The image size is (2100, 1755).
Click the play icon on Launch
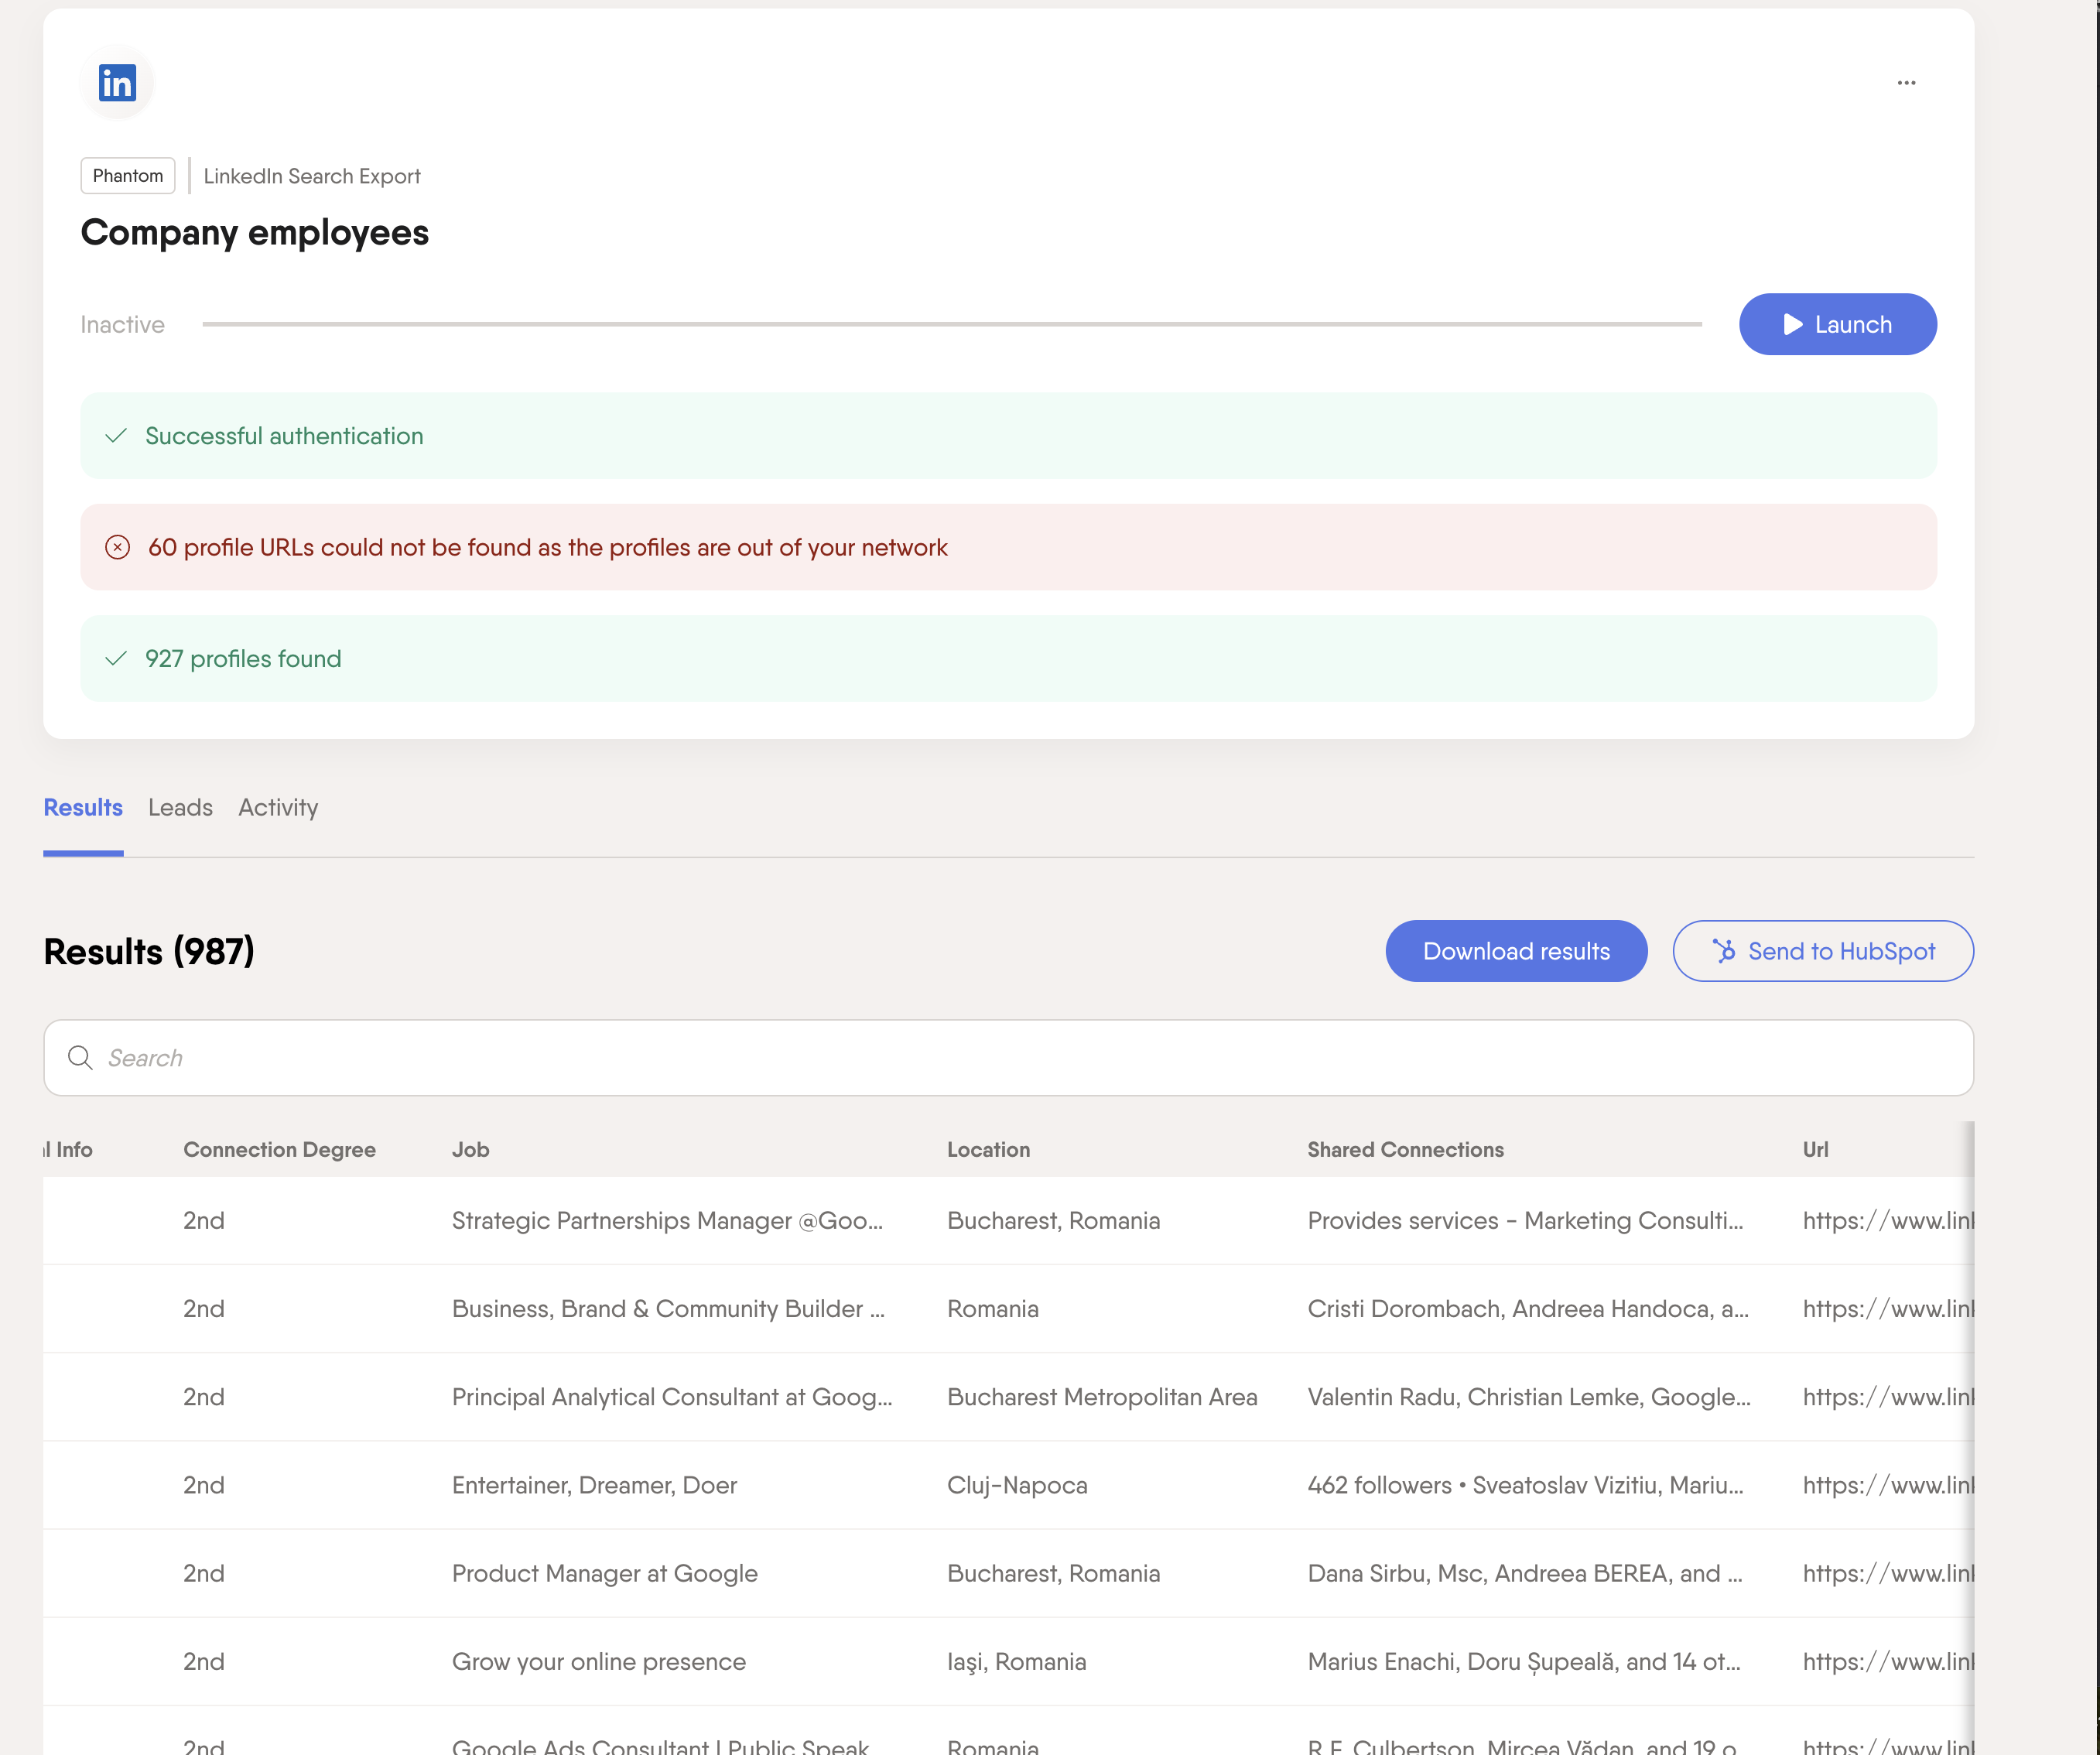[x=1793, y=325]
